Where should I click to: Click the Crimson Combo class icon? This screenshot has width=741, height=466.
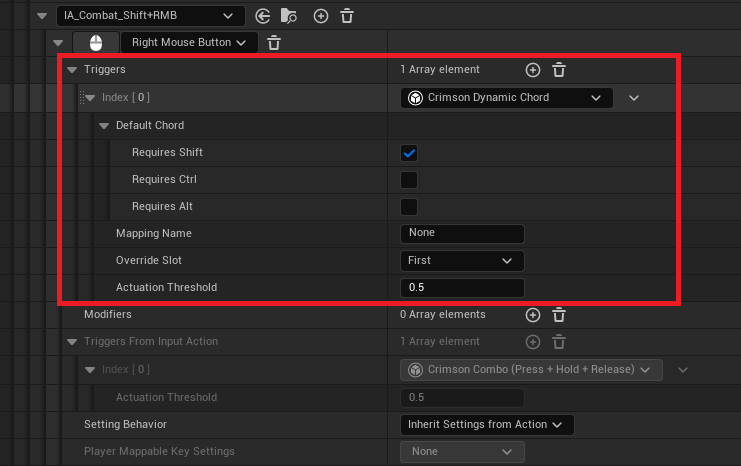(415, 370)
